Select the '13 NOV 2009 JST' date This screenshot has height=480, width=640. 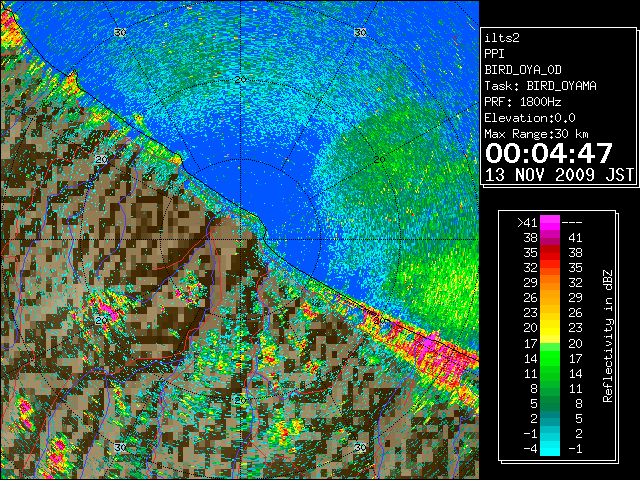(560, 175)
